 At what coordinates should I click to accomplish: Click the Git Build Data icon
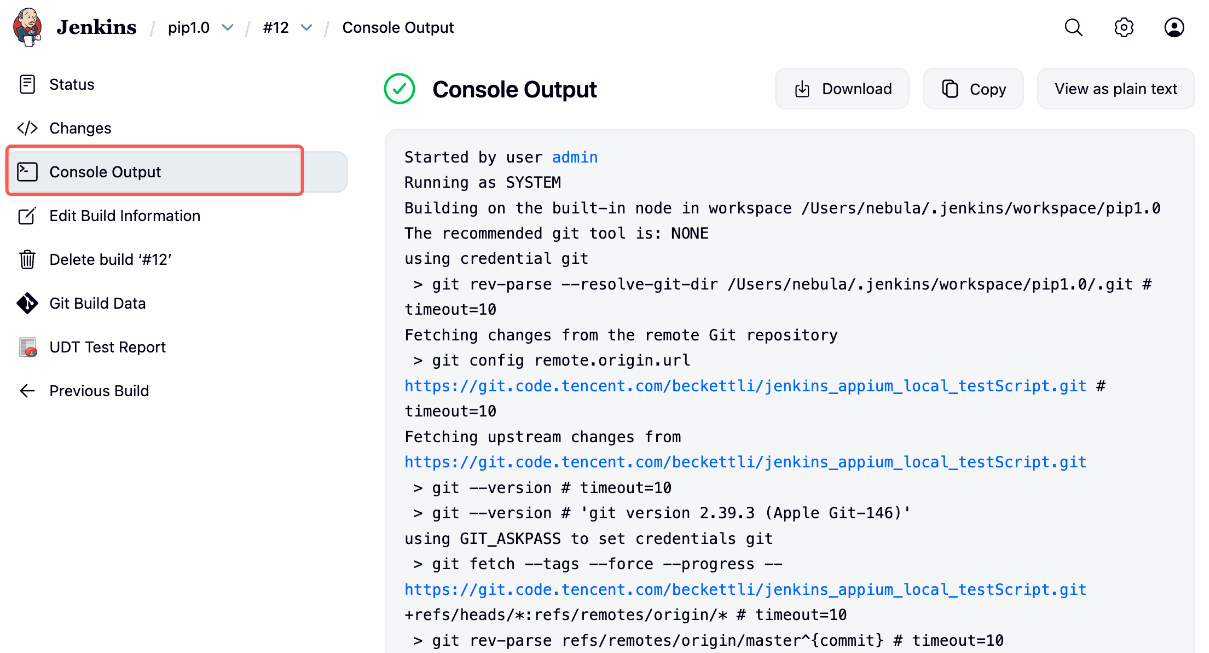(x=28, y=303)
